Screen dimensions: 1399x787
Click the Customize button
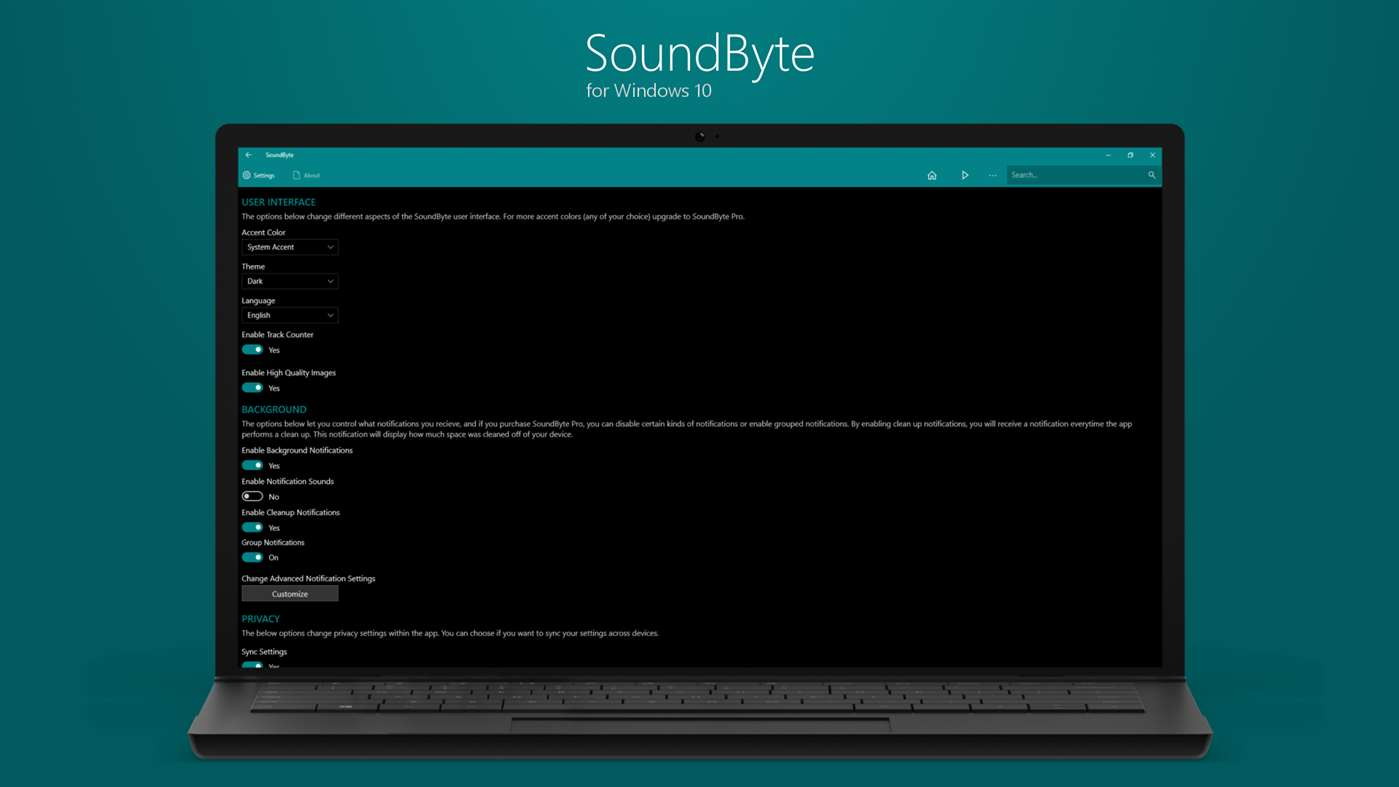pyautogui.click(x=290, y=594)
